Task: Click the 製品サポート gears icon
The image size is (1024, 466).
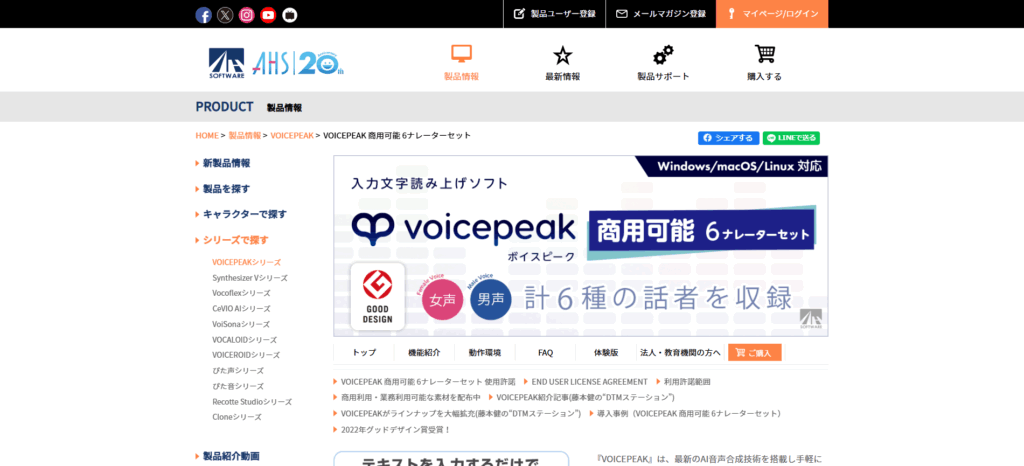Action: point(664,55)
